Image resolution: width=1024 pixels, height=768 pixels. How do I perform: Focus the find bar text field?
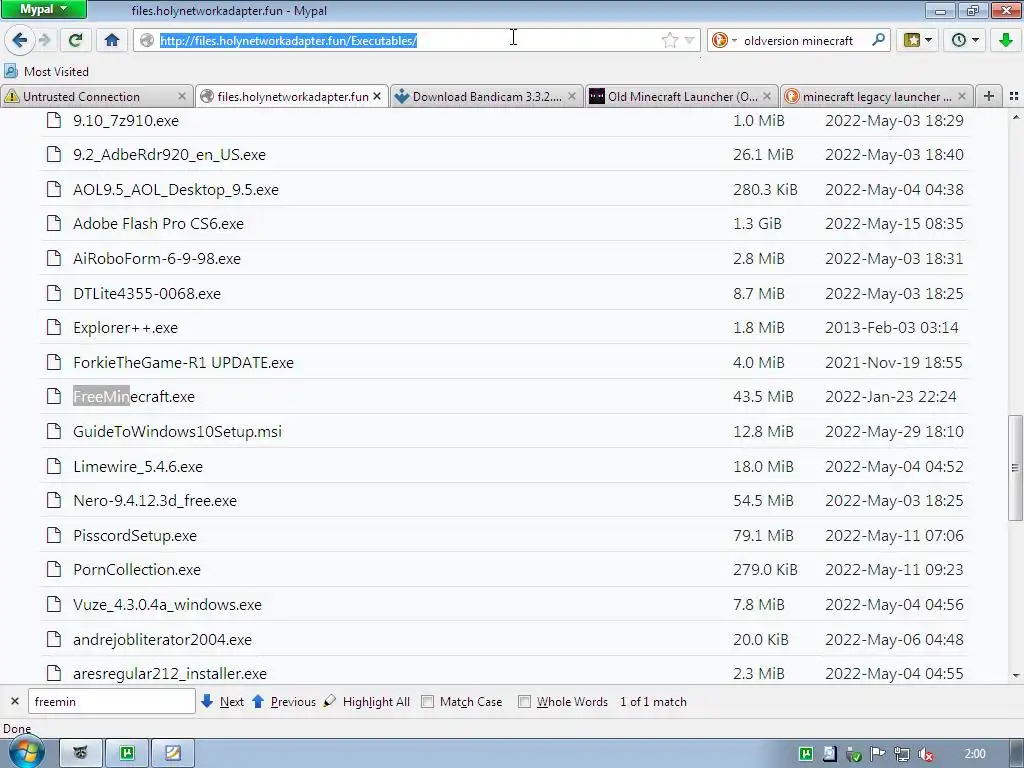pos(112,701)
